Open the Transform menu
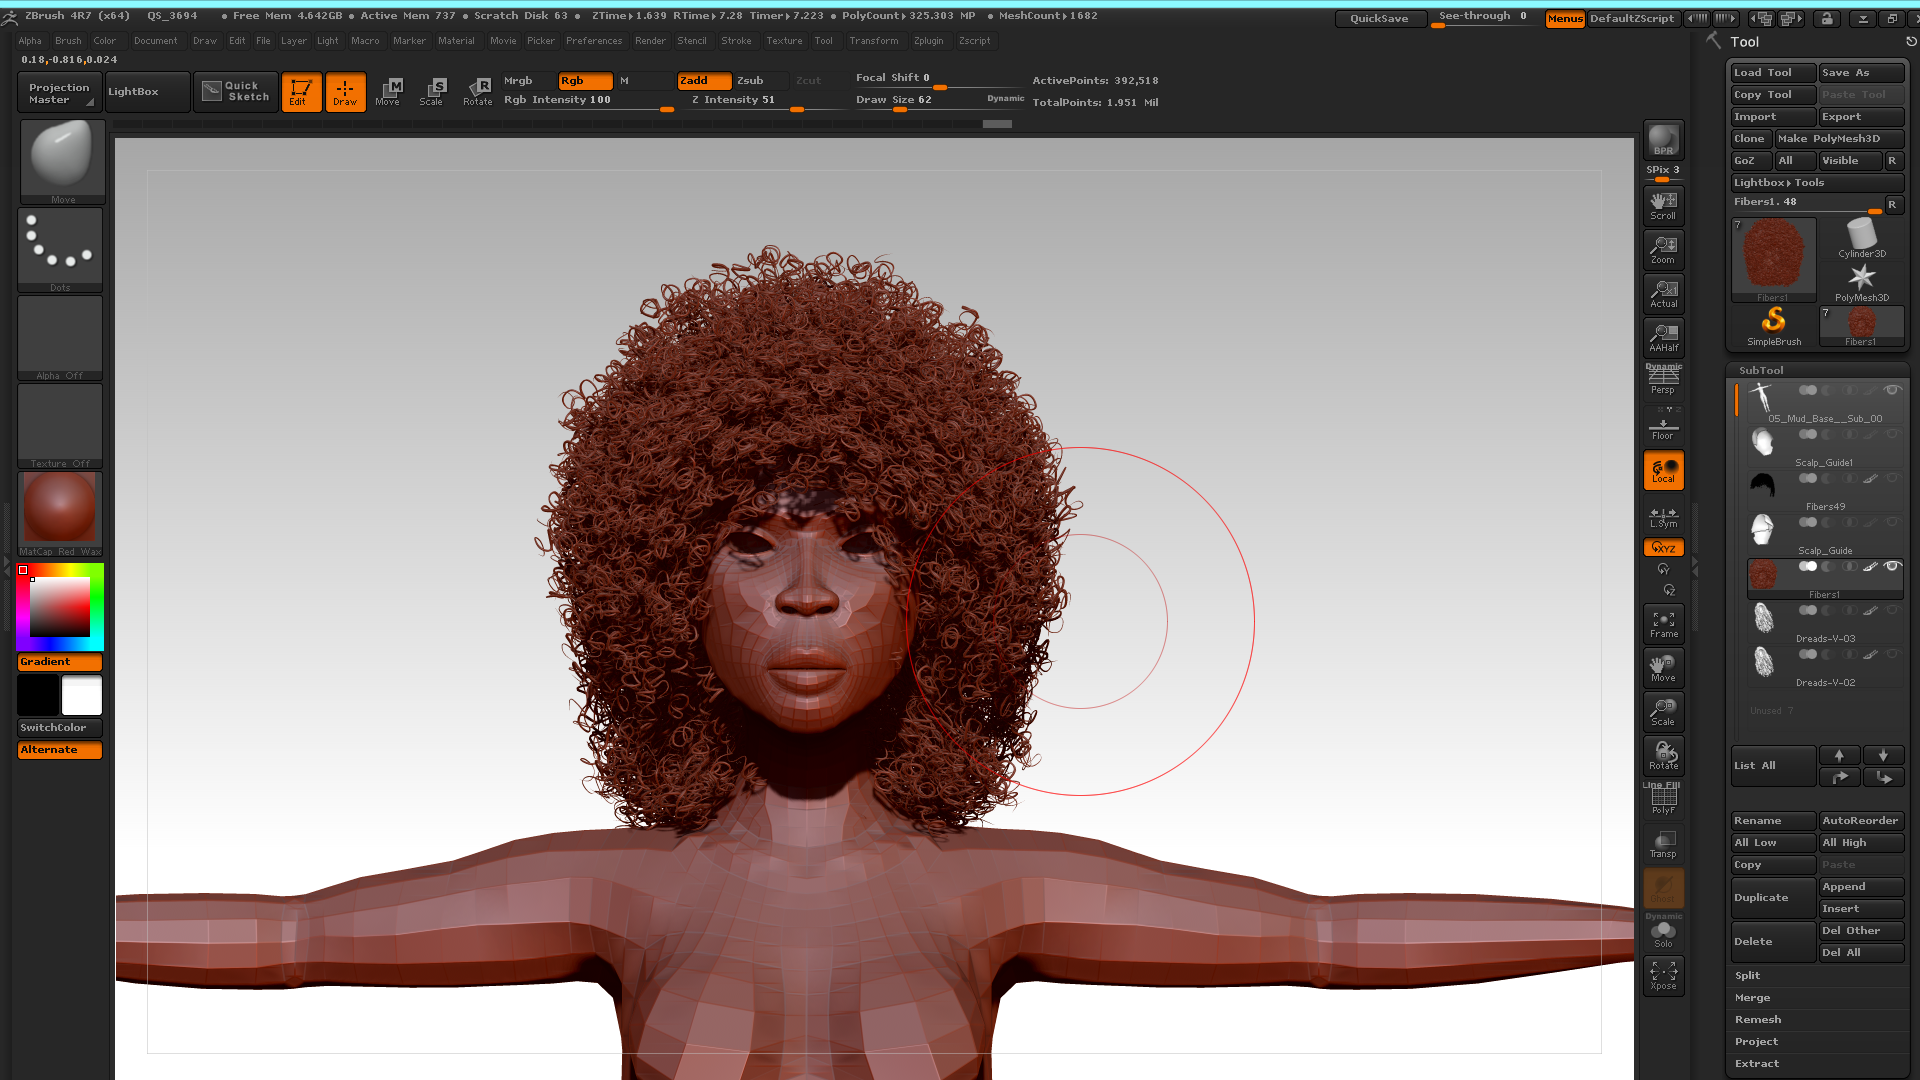This screenshot has width=1920, height=1080. (x=873, y=41)
